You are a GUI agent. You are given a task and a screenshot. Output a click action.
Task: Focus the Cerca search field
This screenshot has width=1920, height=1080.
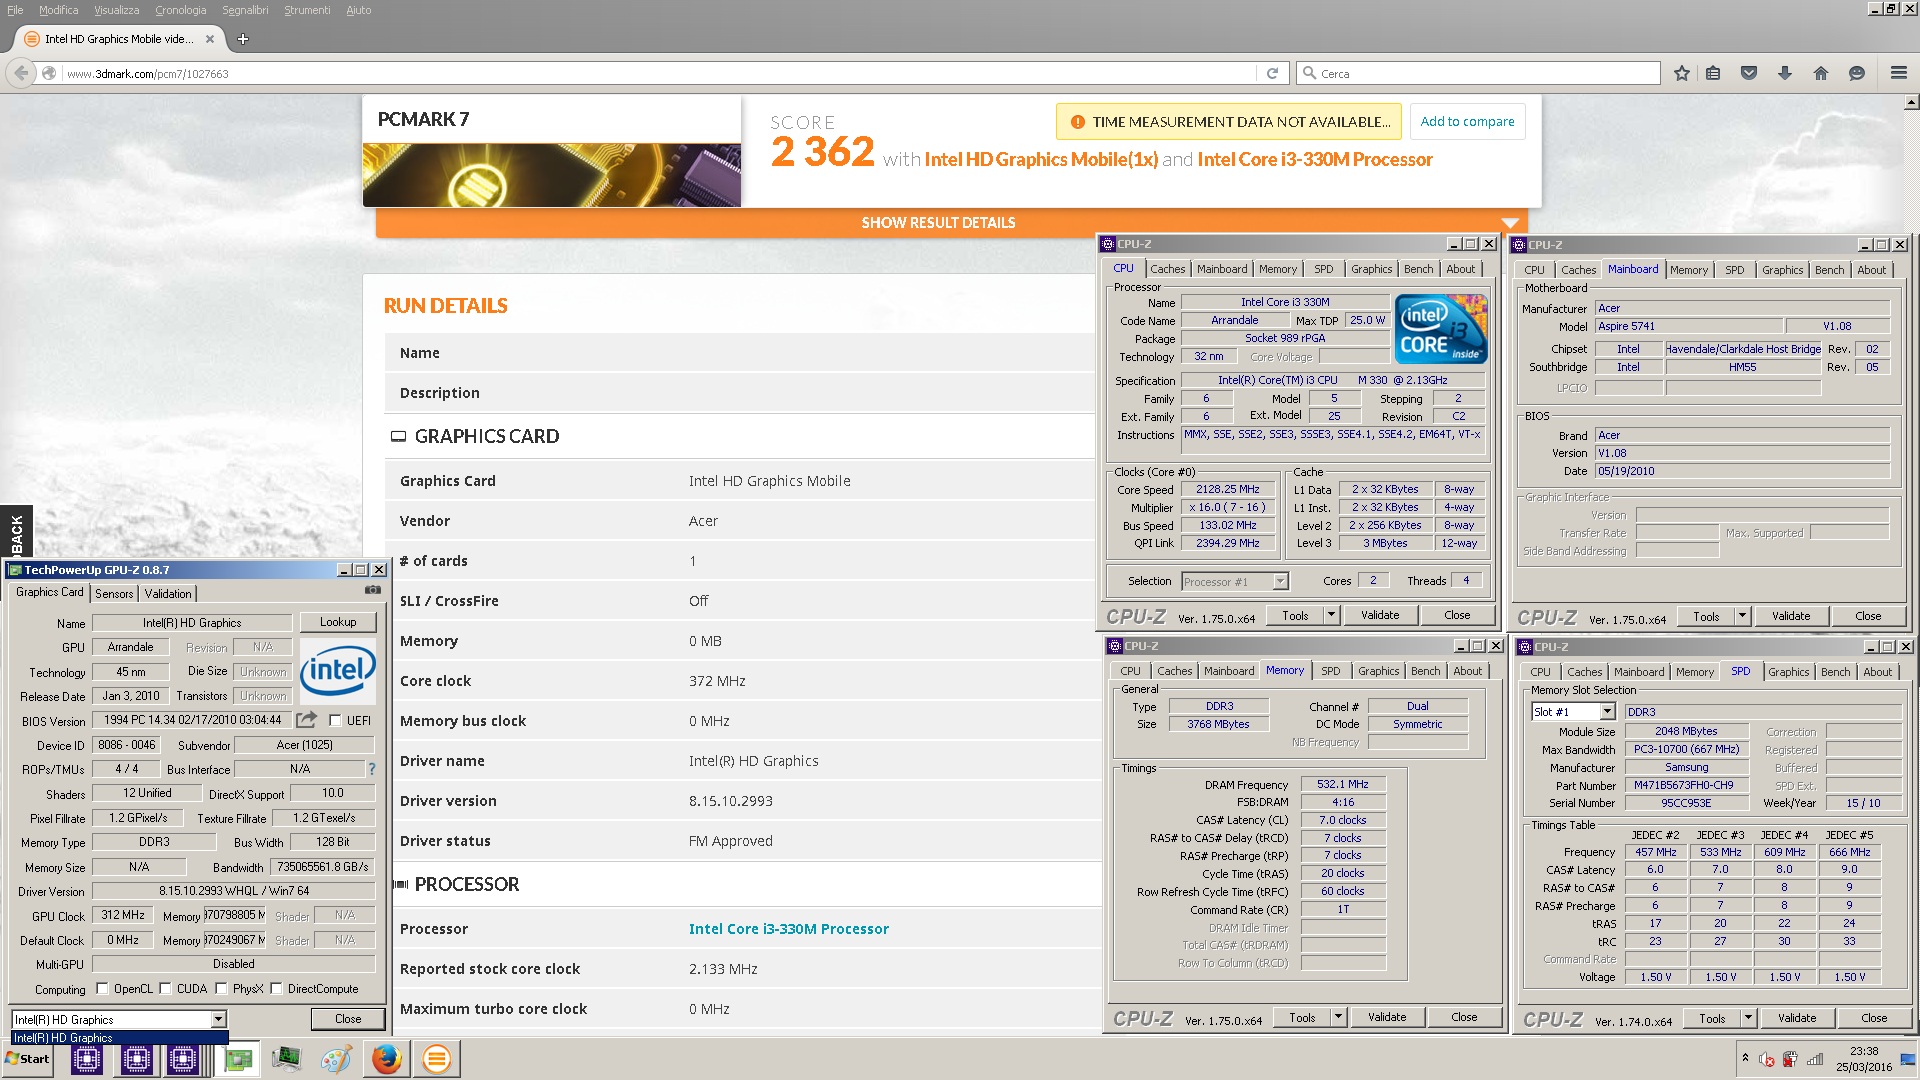(x=1478, y=73)
